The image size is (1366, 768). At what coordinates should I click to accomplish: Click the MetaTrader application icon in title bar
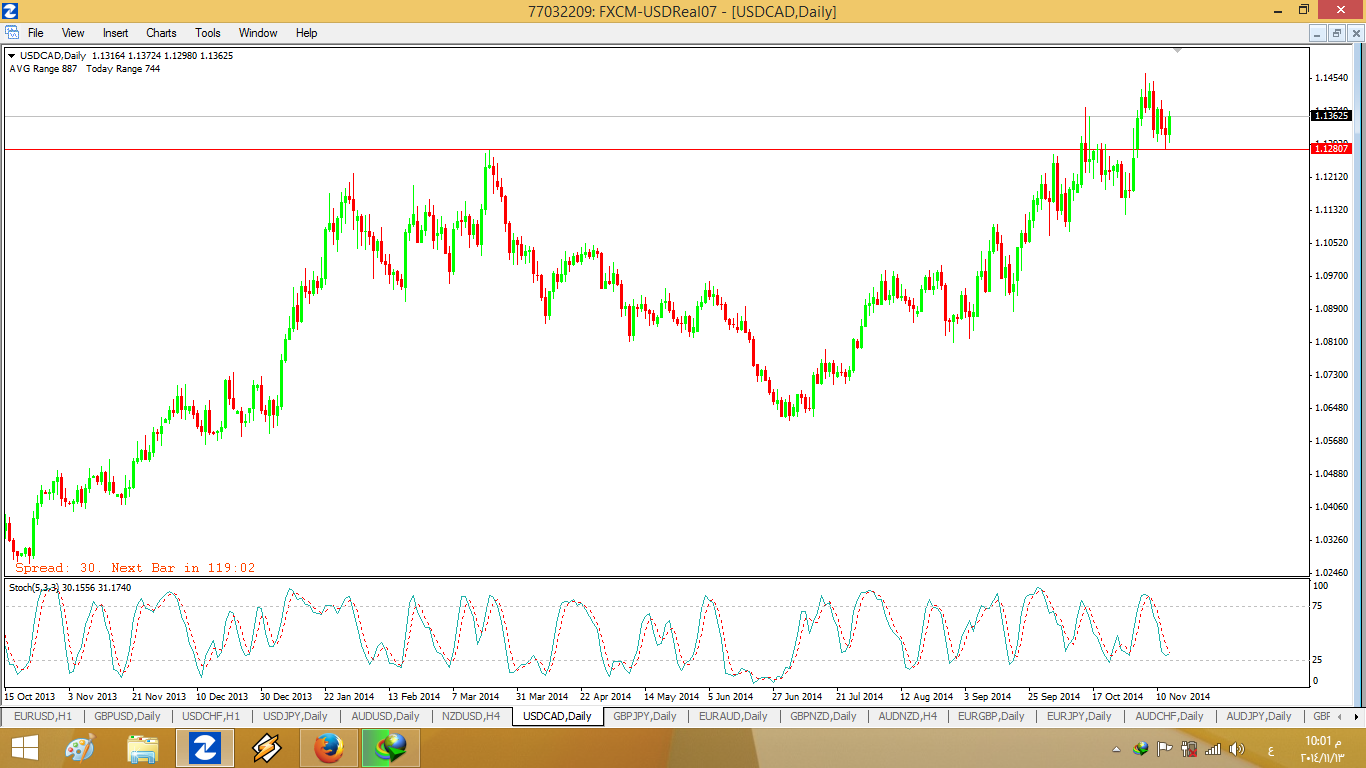11,11
